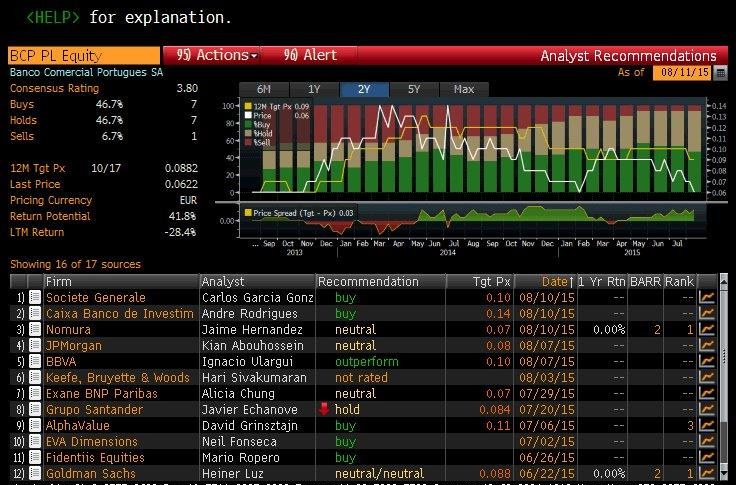Select the 2Y chart range tab
The width and height of the screenshot is (736, 485).
[364, 89]
